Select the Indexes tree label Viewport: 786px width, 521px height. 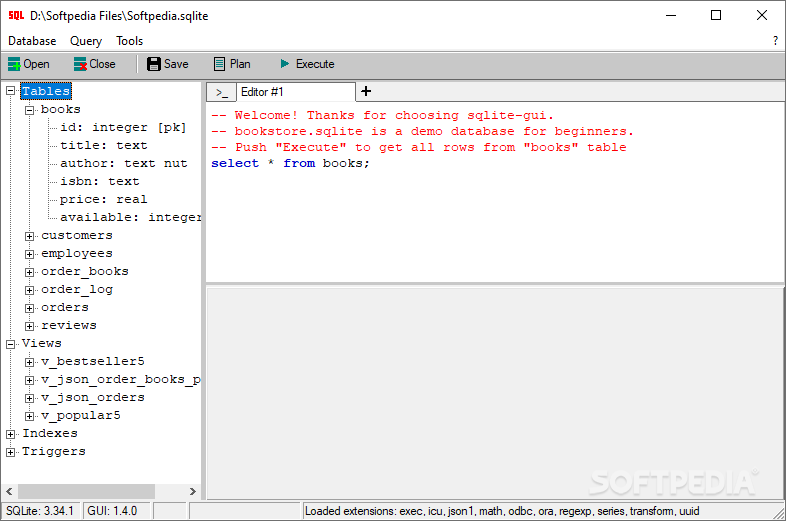click(50, 433)
